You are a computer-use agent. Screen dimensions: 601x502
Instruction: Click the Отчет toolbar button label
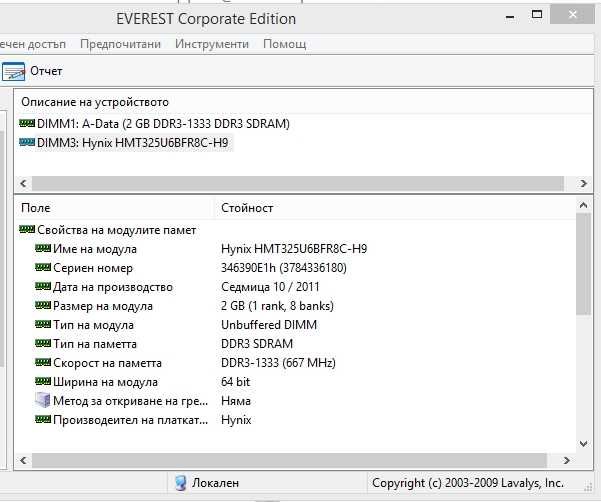coord(46,71)
